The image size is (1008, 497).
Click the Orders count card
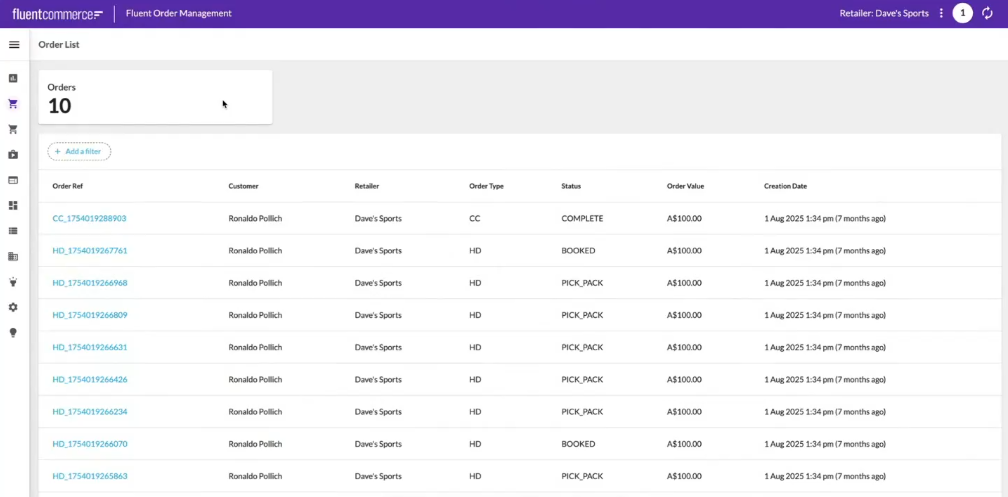point(155,97)
